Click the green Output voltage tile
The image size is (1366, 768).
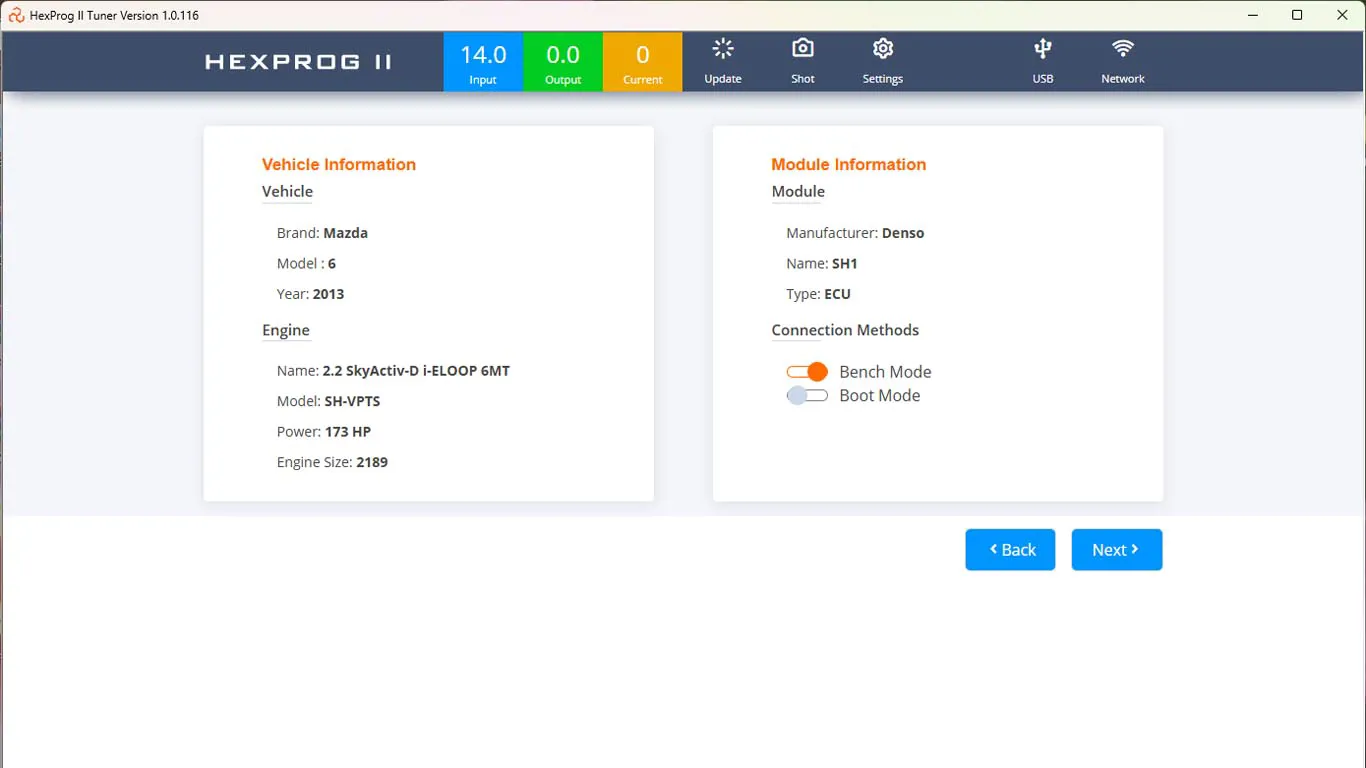[563, 62]
